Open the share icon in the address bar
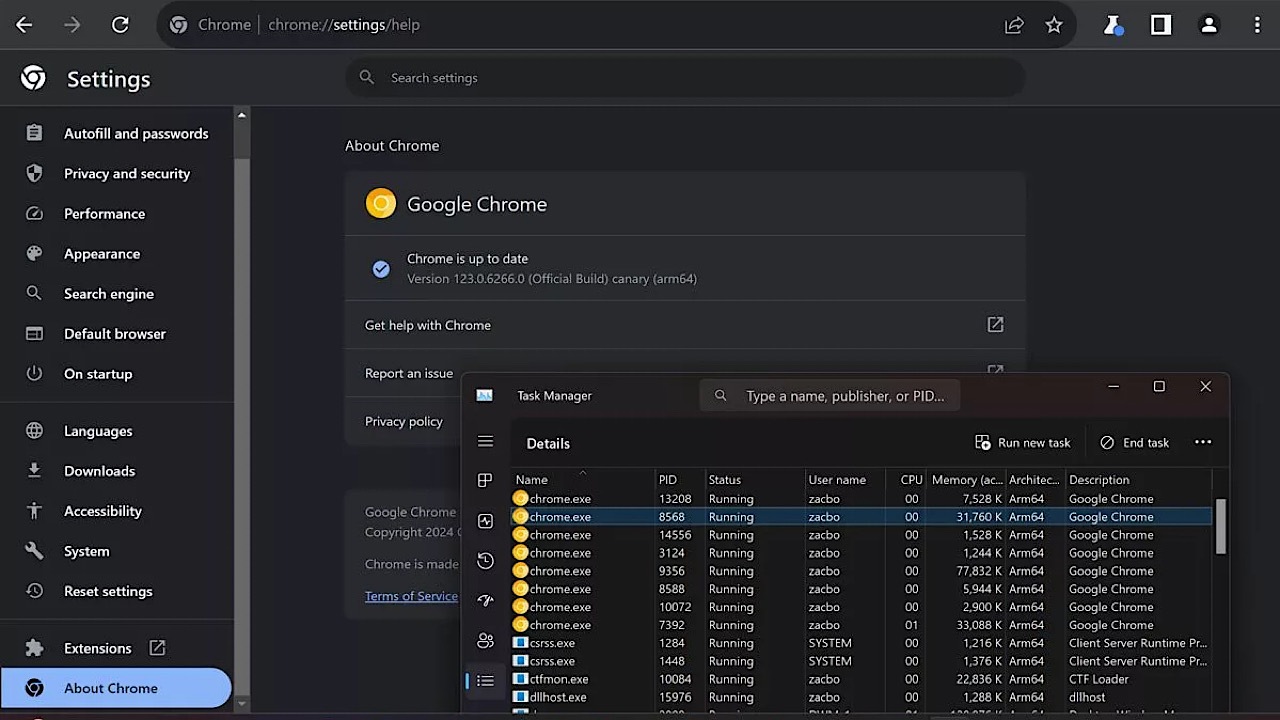 click(1014, 25)
